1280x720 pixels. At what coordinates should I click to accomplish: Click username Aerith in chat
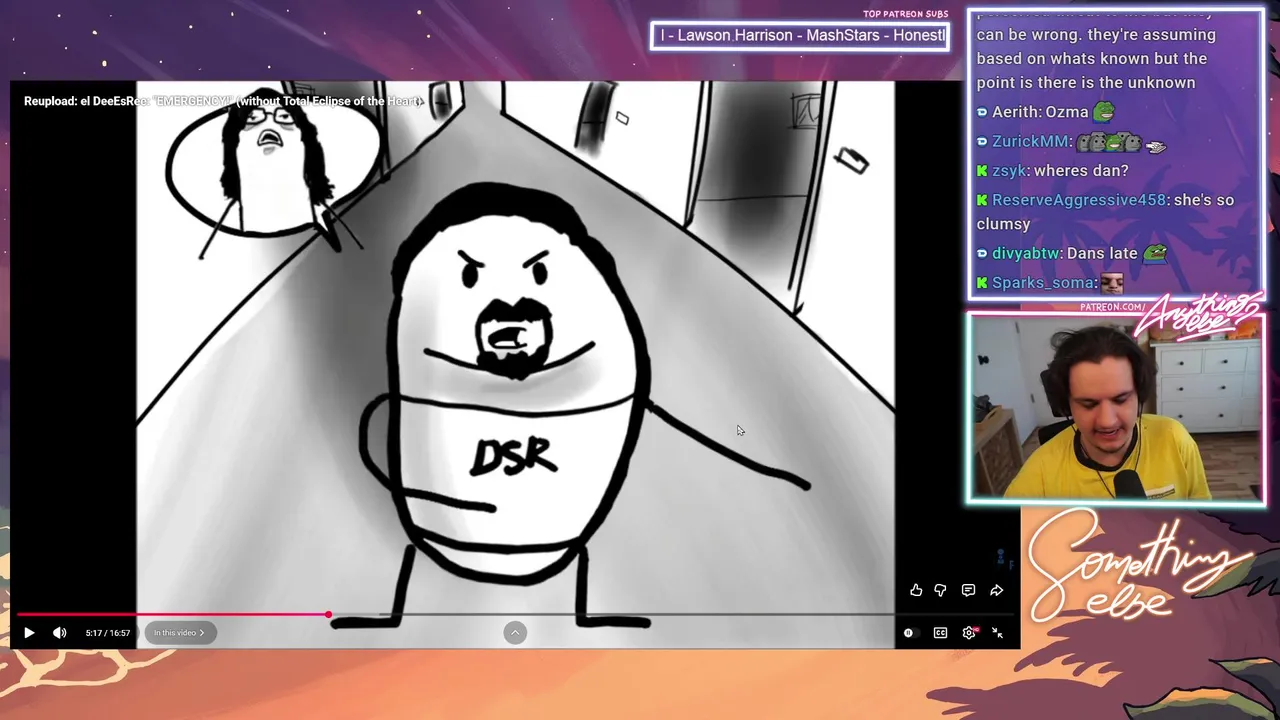[1013, 112]
